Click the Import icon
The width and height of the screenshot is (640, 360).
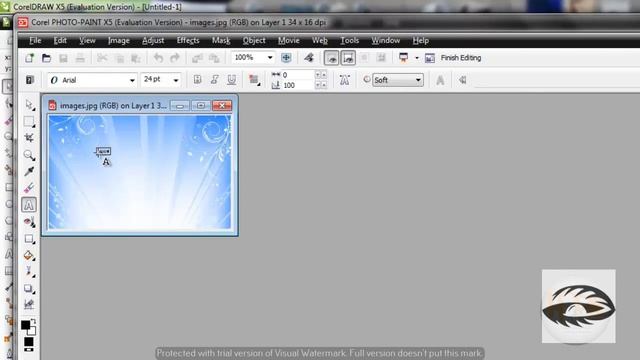[x=198, y=58]
